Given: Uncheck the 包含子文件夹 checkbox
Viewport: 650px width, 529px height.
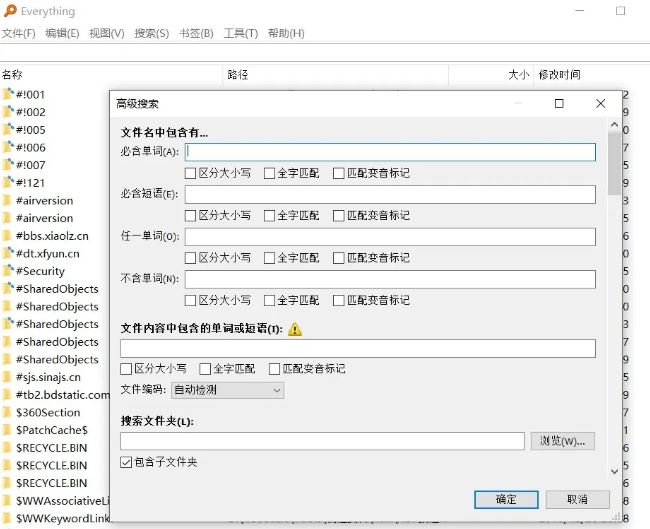Looking at the screenshot, I should pos(126,462).
